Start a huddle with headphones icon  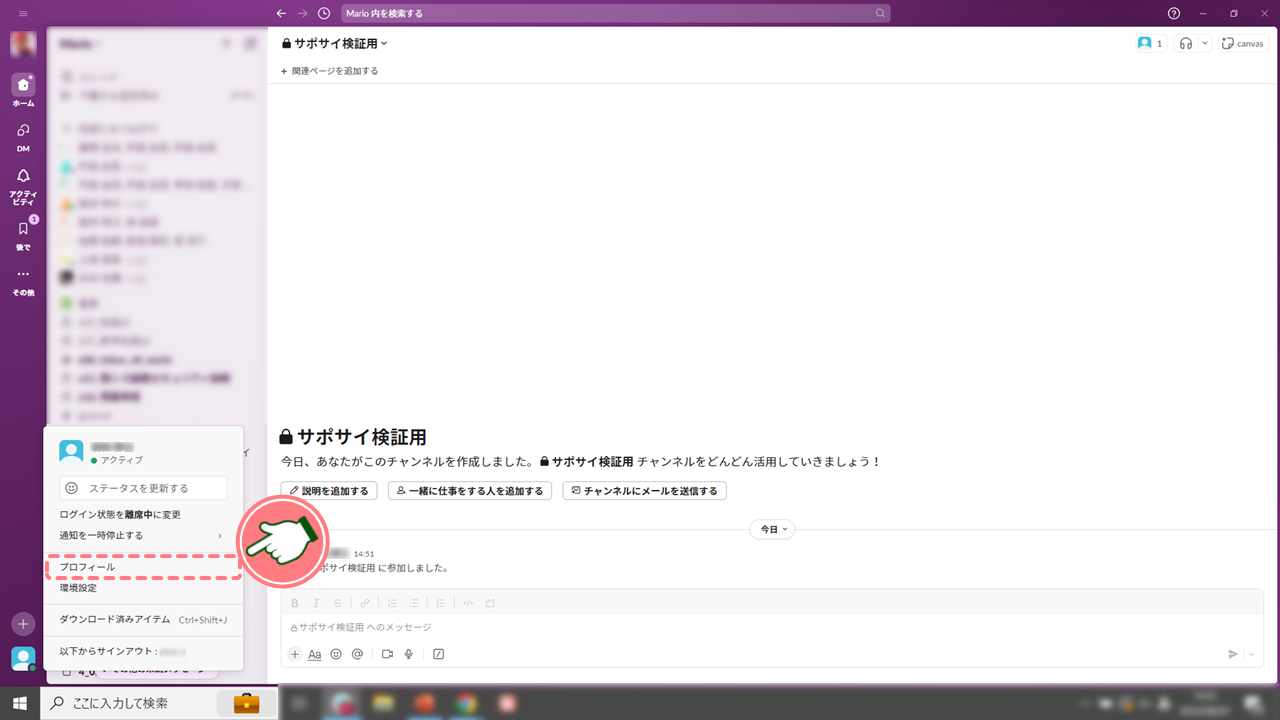coord(1186,43)
